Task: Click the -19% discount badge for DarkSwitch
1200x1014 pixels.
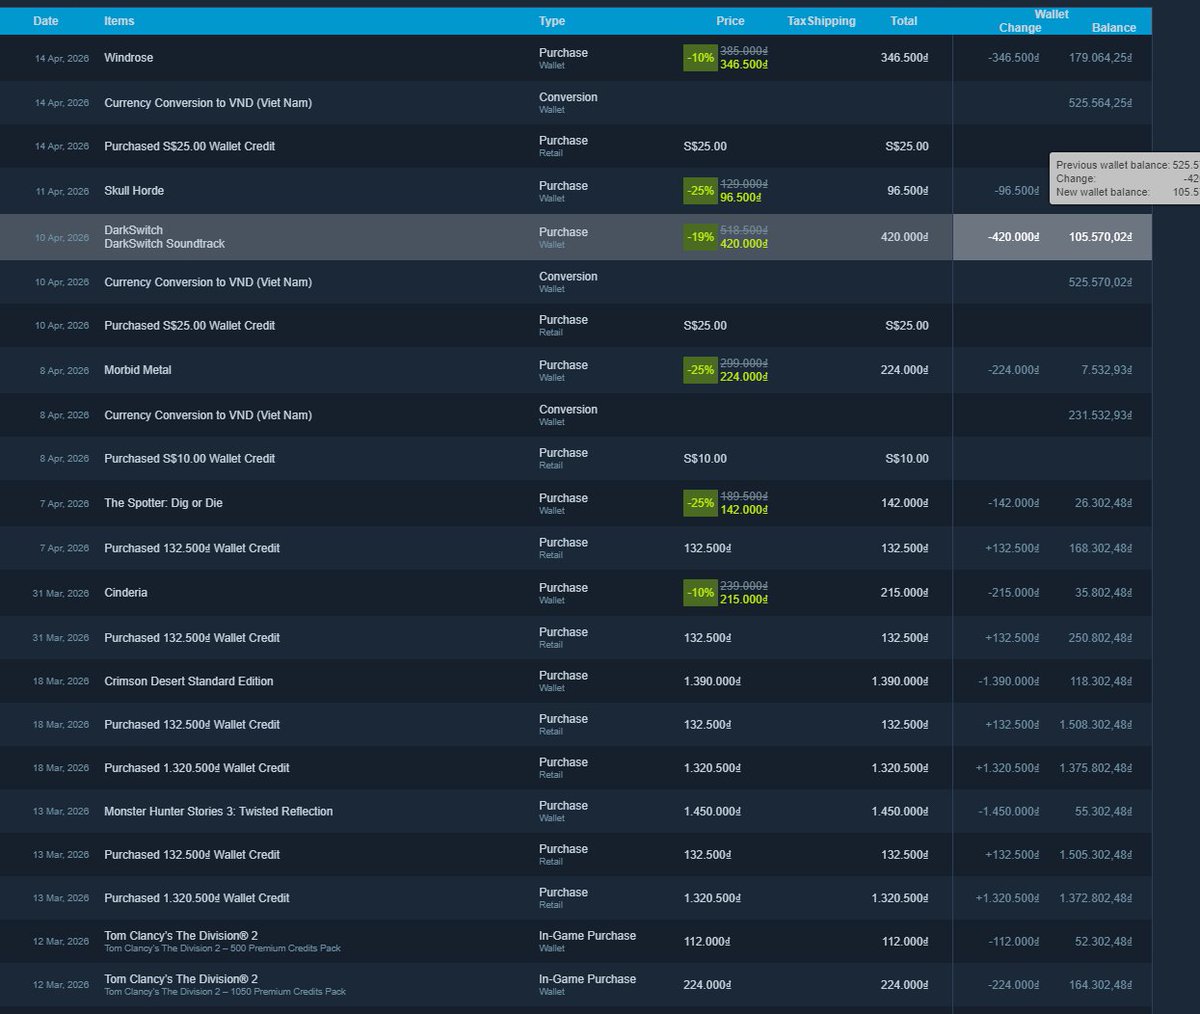Action: click(700, 237)
